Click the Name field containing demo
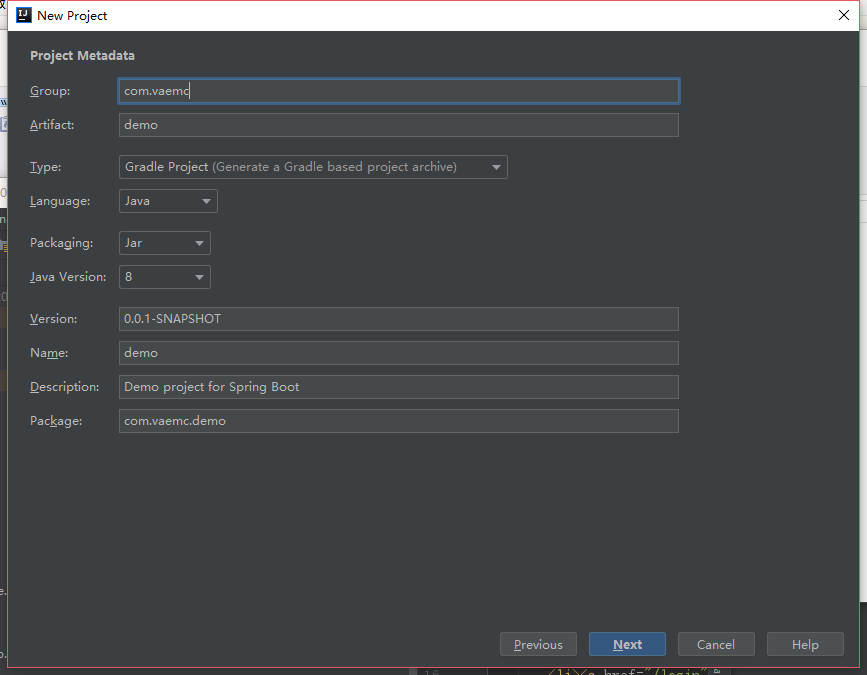The image size is (867, 675). click(399, 353)
